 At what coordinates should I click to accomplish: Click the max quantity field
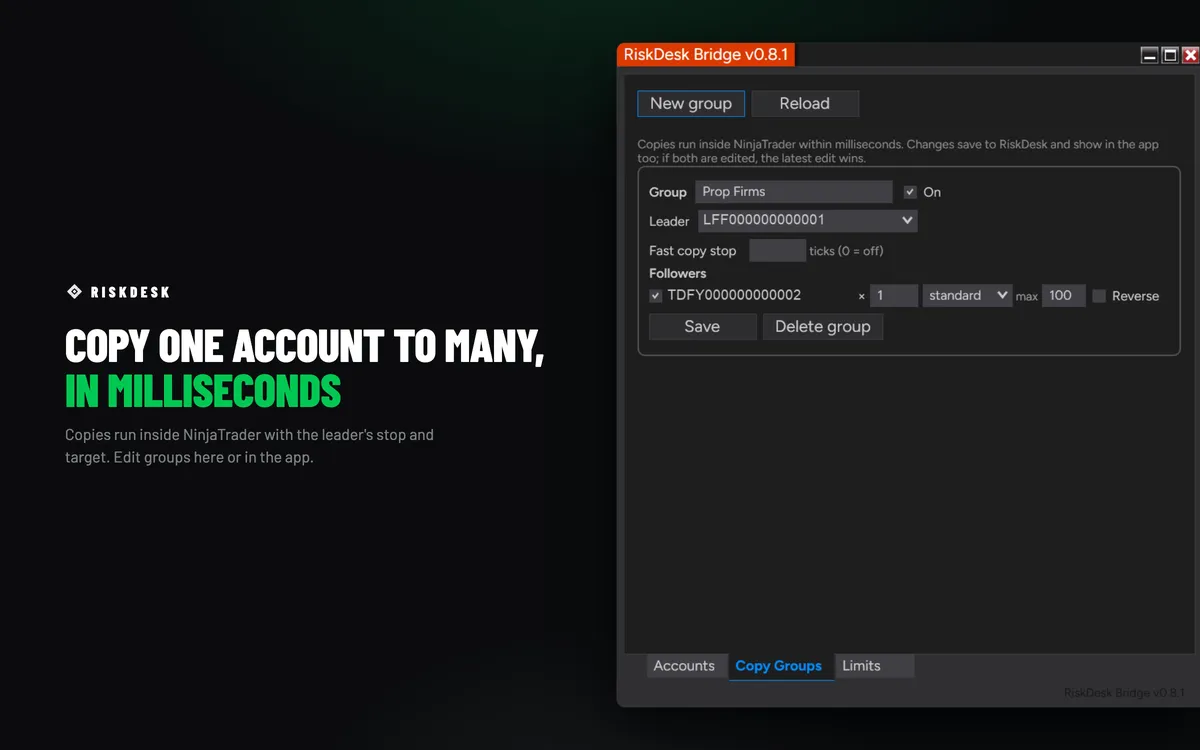tap(1063, 295)
